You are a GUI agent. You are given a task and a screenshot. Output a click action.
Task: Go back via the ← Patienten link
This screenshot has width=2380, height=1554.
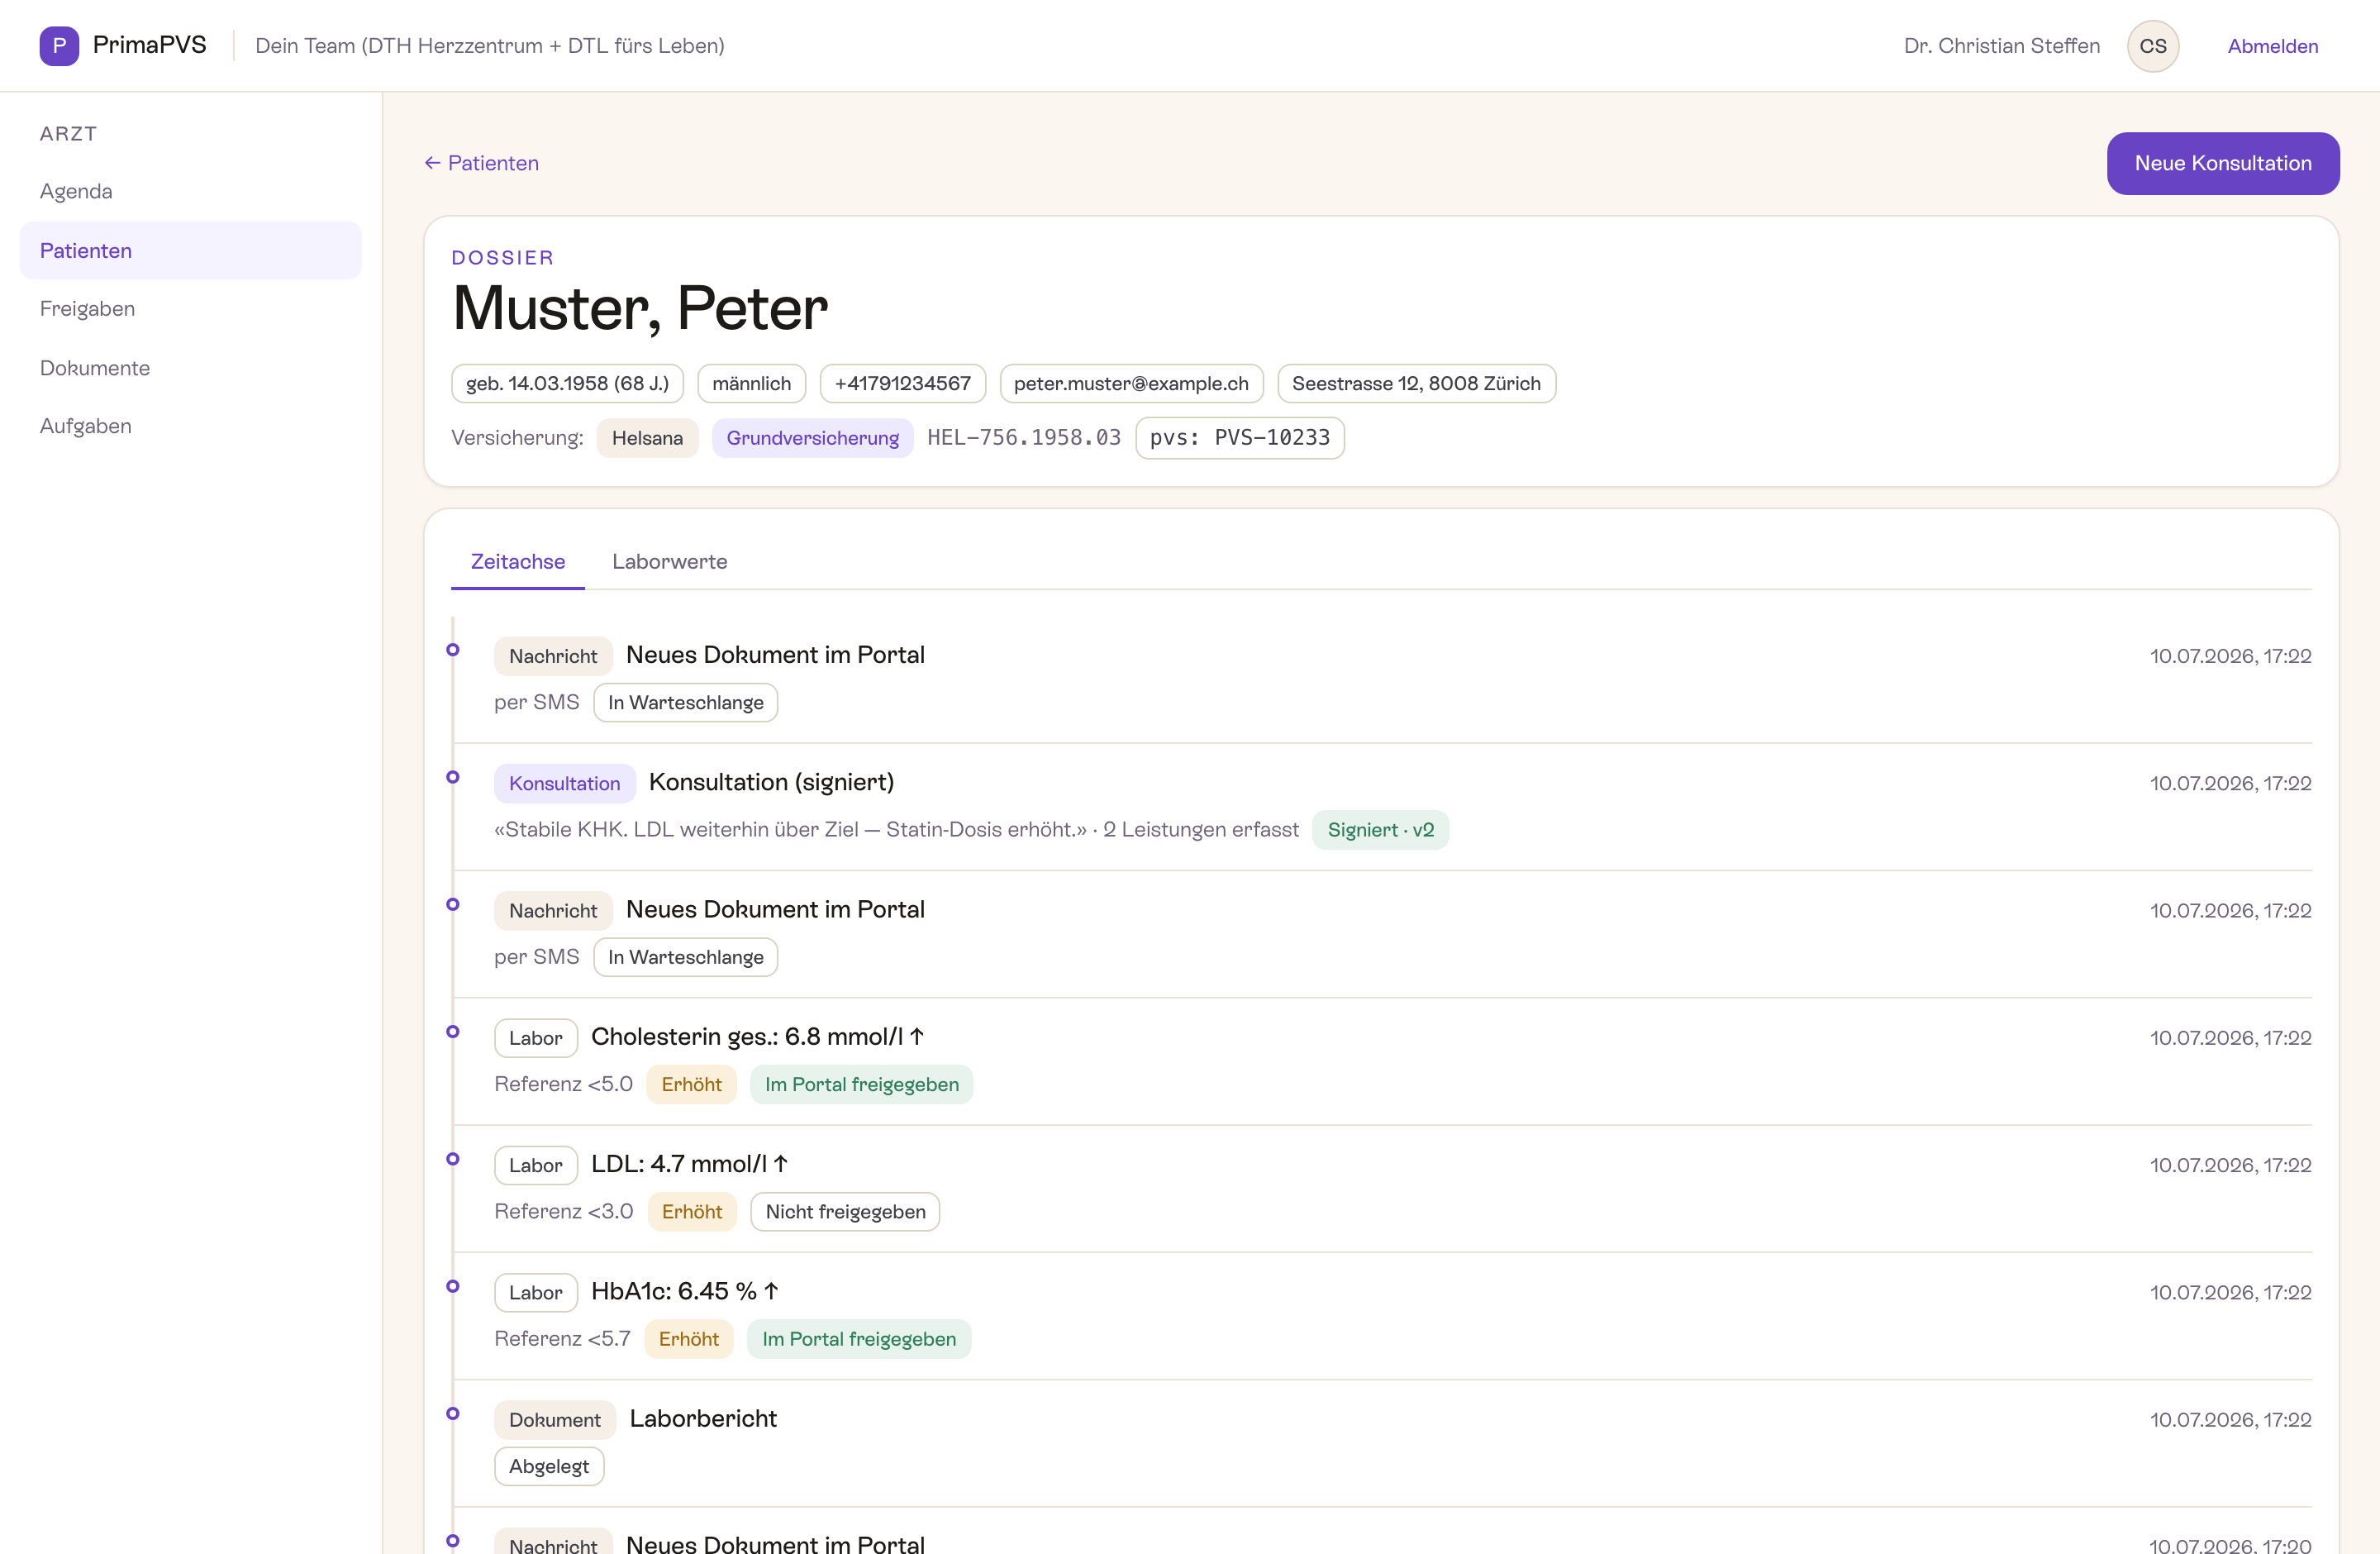click(x=481, y=163)
